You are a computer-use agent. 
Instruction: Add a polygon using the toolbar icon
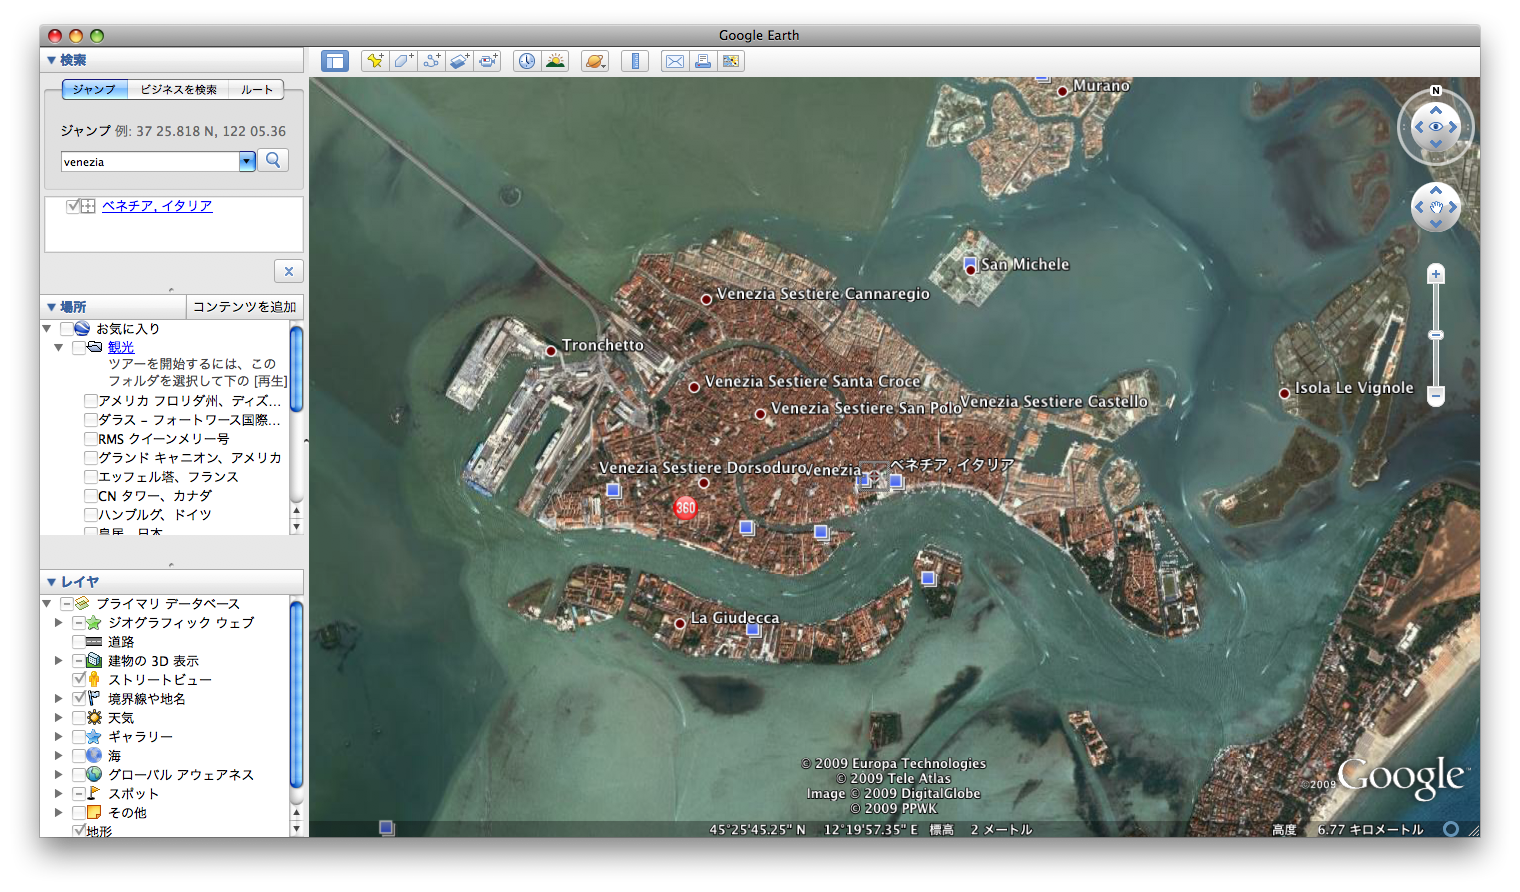point(403,61)
